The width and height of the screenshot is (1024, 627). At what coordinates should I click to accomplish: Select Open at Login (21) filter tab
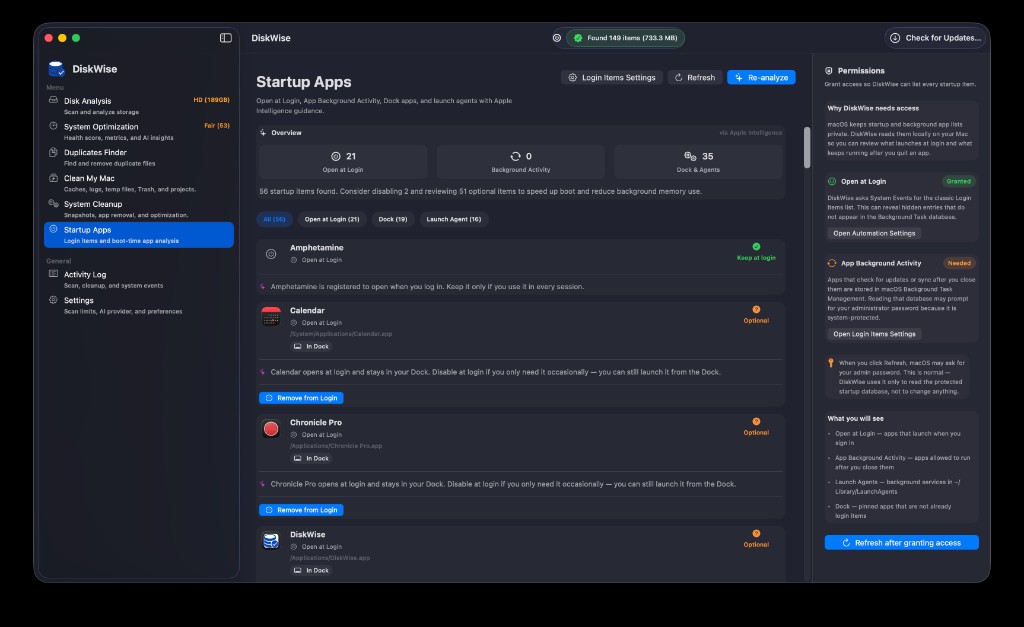pos(332,219)
